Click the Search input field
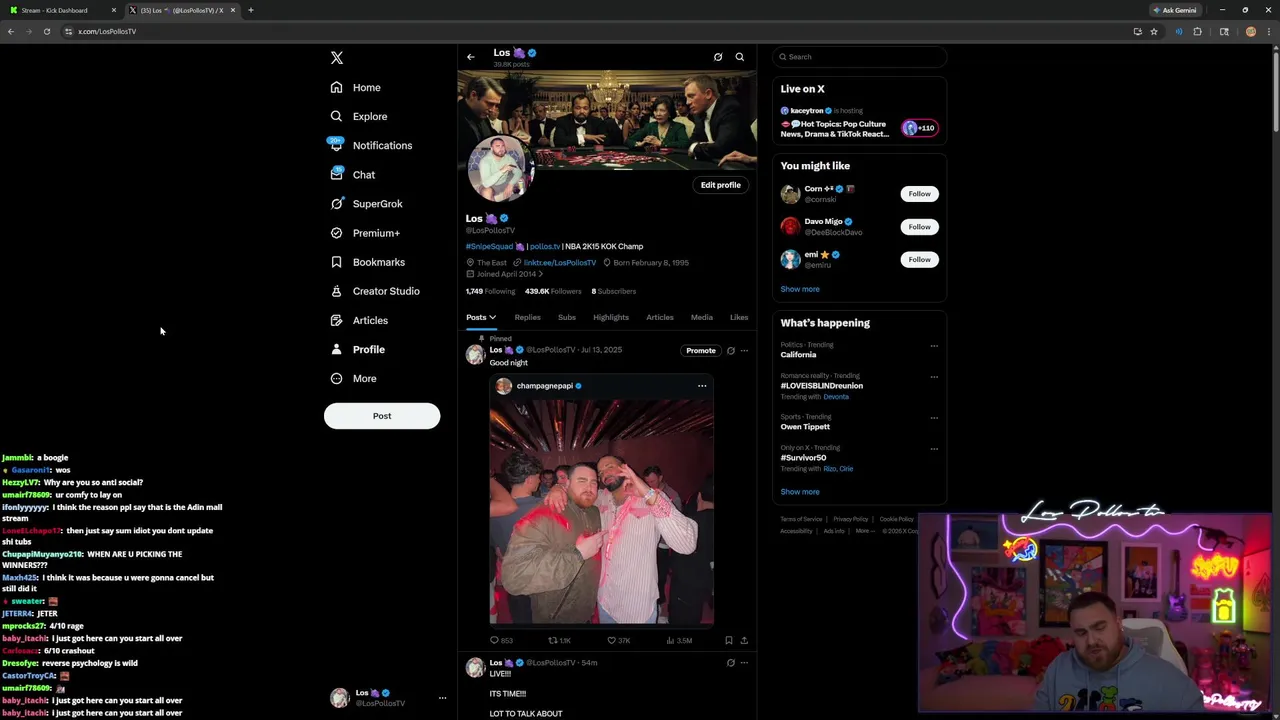 coord(859,57)
